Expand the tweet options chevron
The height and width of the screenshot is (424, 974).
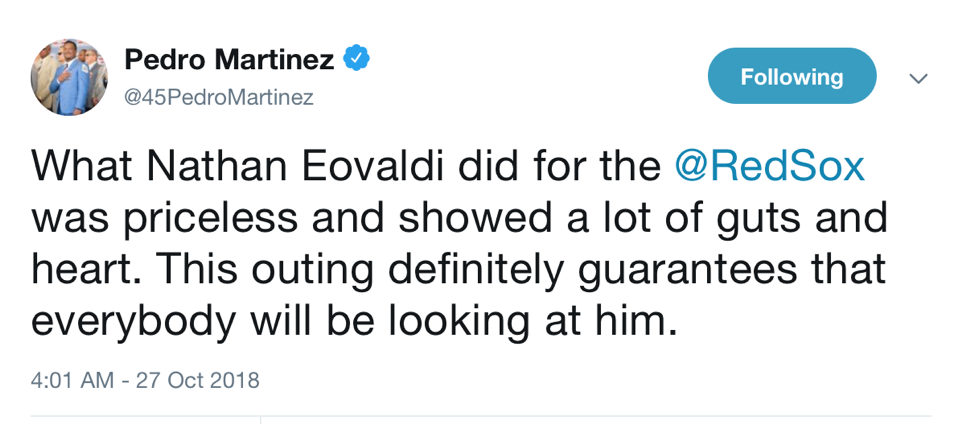pos(918,78)
